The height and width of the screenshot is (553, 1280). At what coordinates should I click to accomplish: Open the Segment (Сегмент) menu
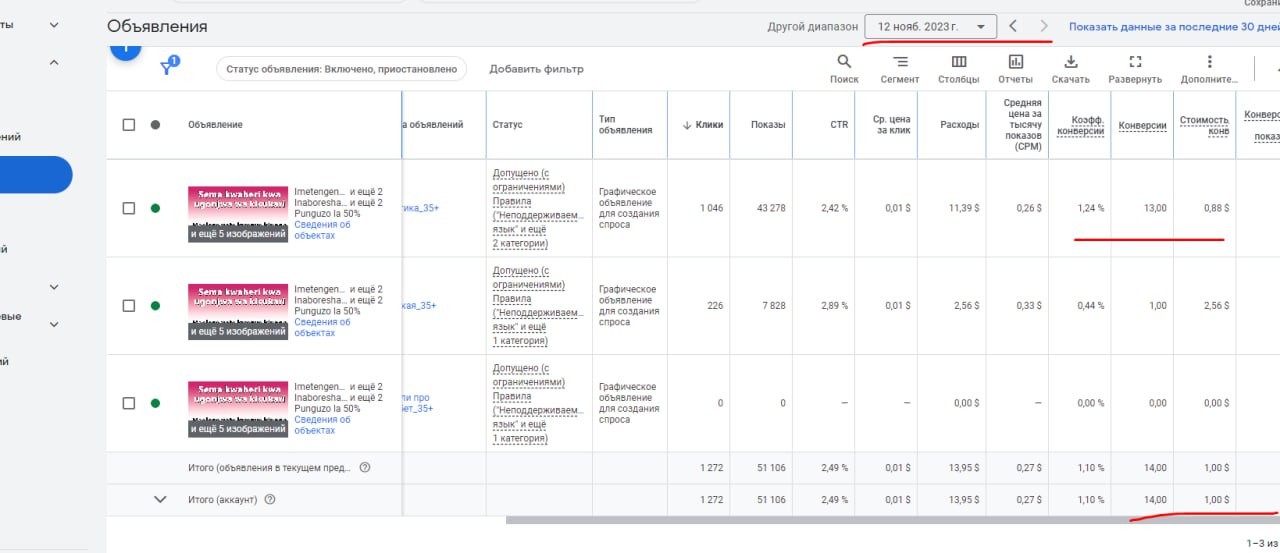coord(900,69)
